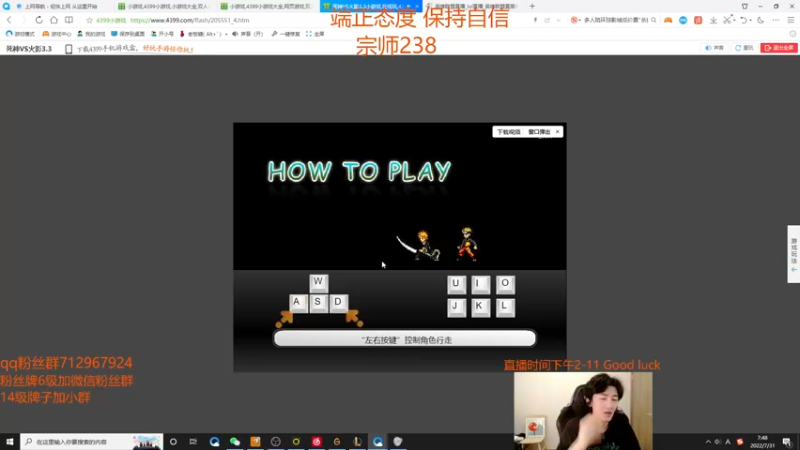Click the U key in the tutorial

coord(456,284)
